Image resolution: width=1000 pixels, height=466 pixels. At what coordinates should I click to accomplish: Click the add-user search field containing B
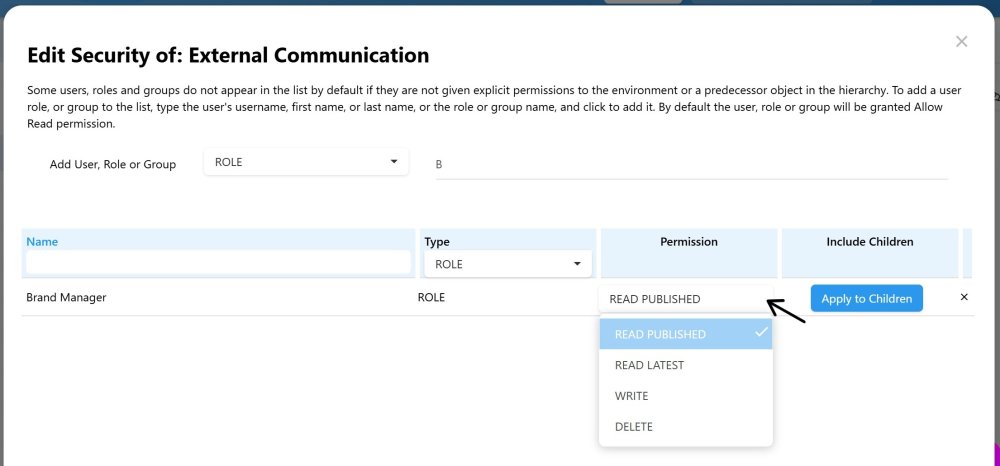point(690,164)
